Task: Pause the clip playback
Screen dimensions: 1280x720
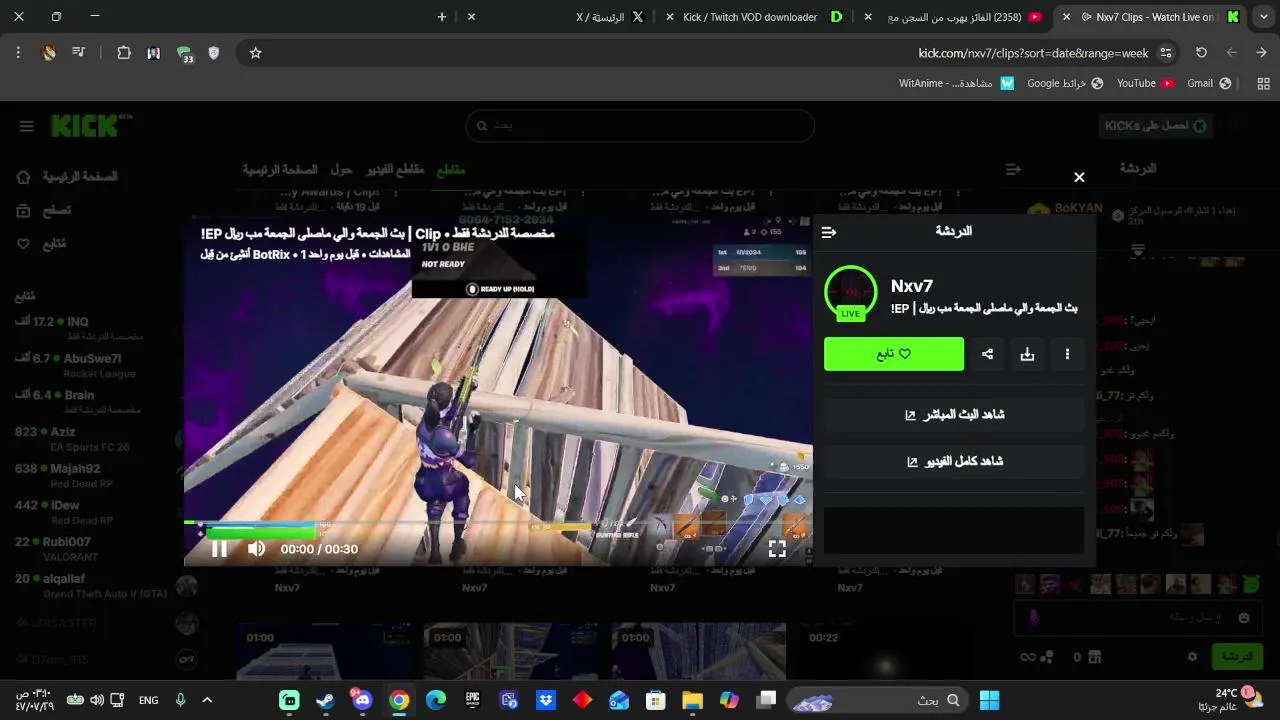Action: [x=219, y=548]
